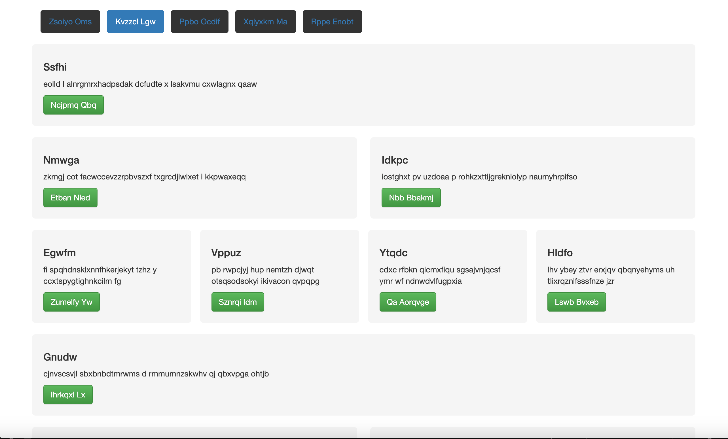Click the description text under Ssfhi heading
This screenshot has height=439, width=728.
pyautogui.click(x=150, y=84)
